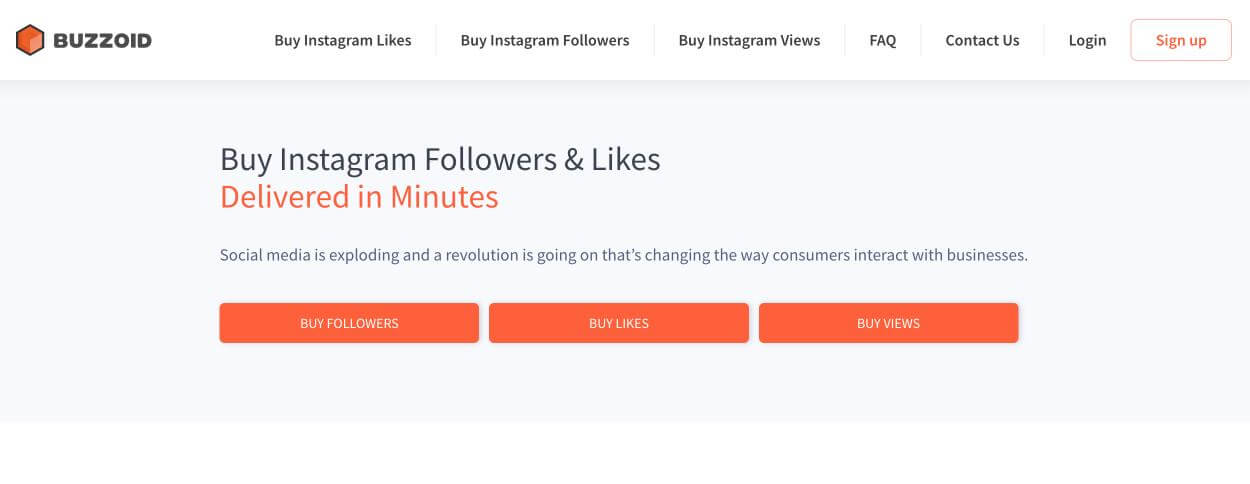This screenshot has height=484, width=1250.
Task: Click the orange Delivered in Minutes text
Action: 359,196
